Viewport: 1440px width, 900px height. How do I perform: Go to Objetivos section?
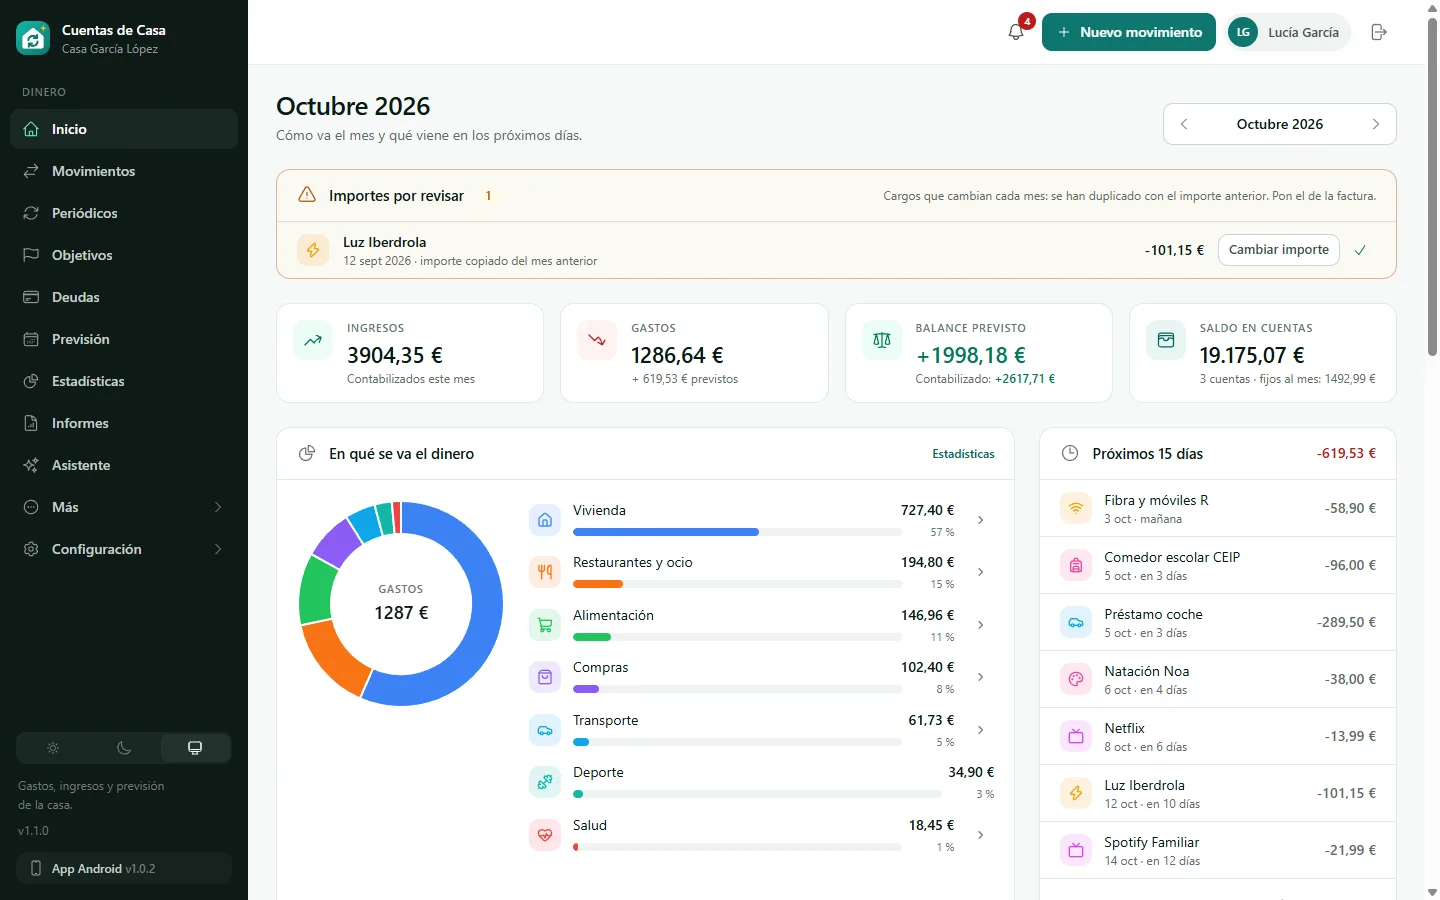click(x=124, y=255)
